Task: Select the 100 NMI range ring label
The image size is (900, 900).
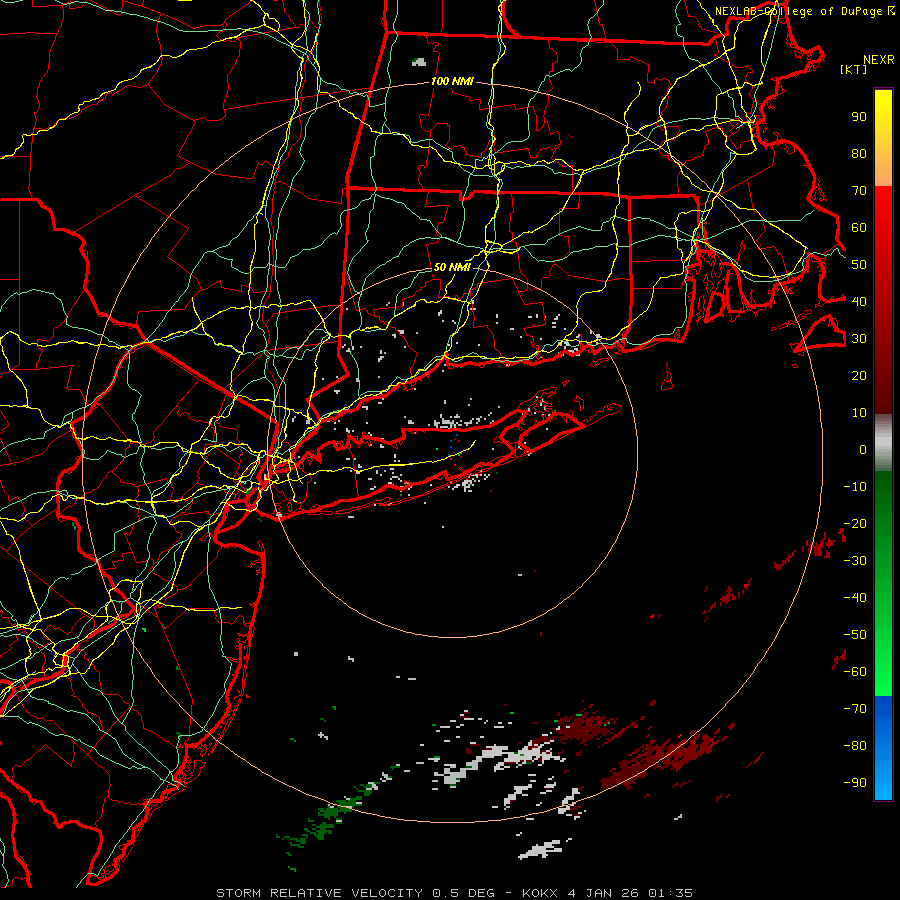Action: tap(452, 82)
